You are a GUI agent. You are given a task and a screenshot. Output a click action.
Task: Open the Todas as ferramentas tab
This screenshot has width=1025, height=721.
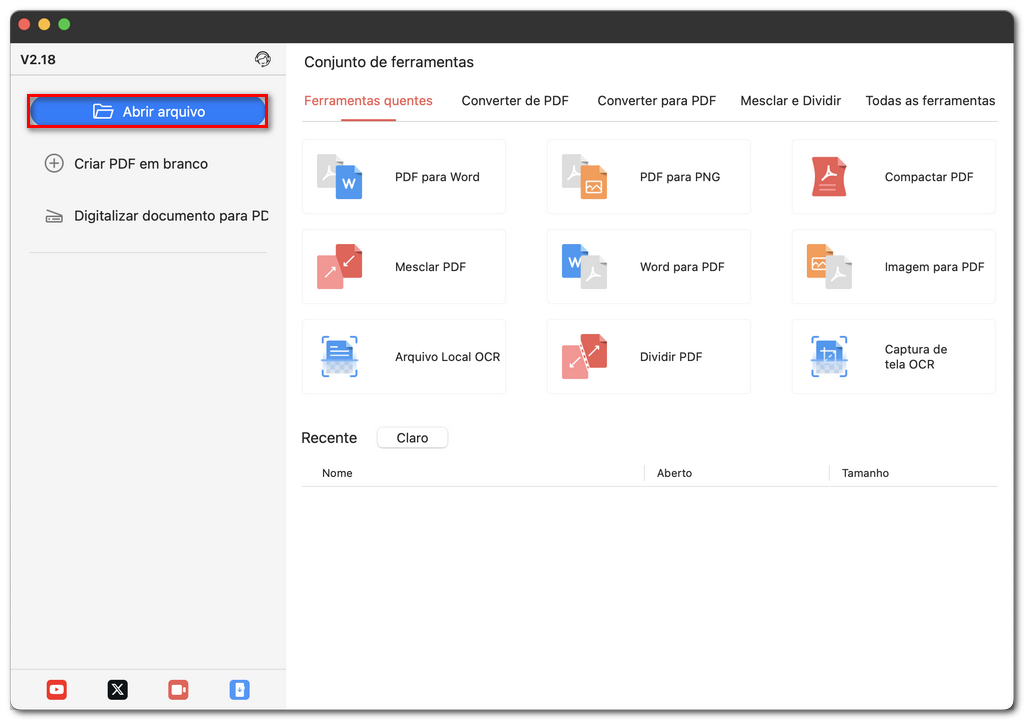(x=930, y=101)
